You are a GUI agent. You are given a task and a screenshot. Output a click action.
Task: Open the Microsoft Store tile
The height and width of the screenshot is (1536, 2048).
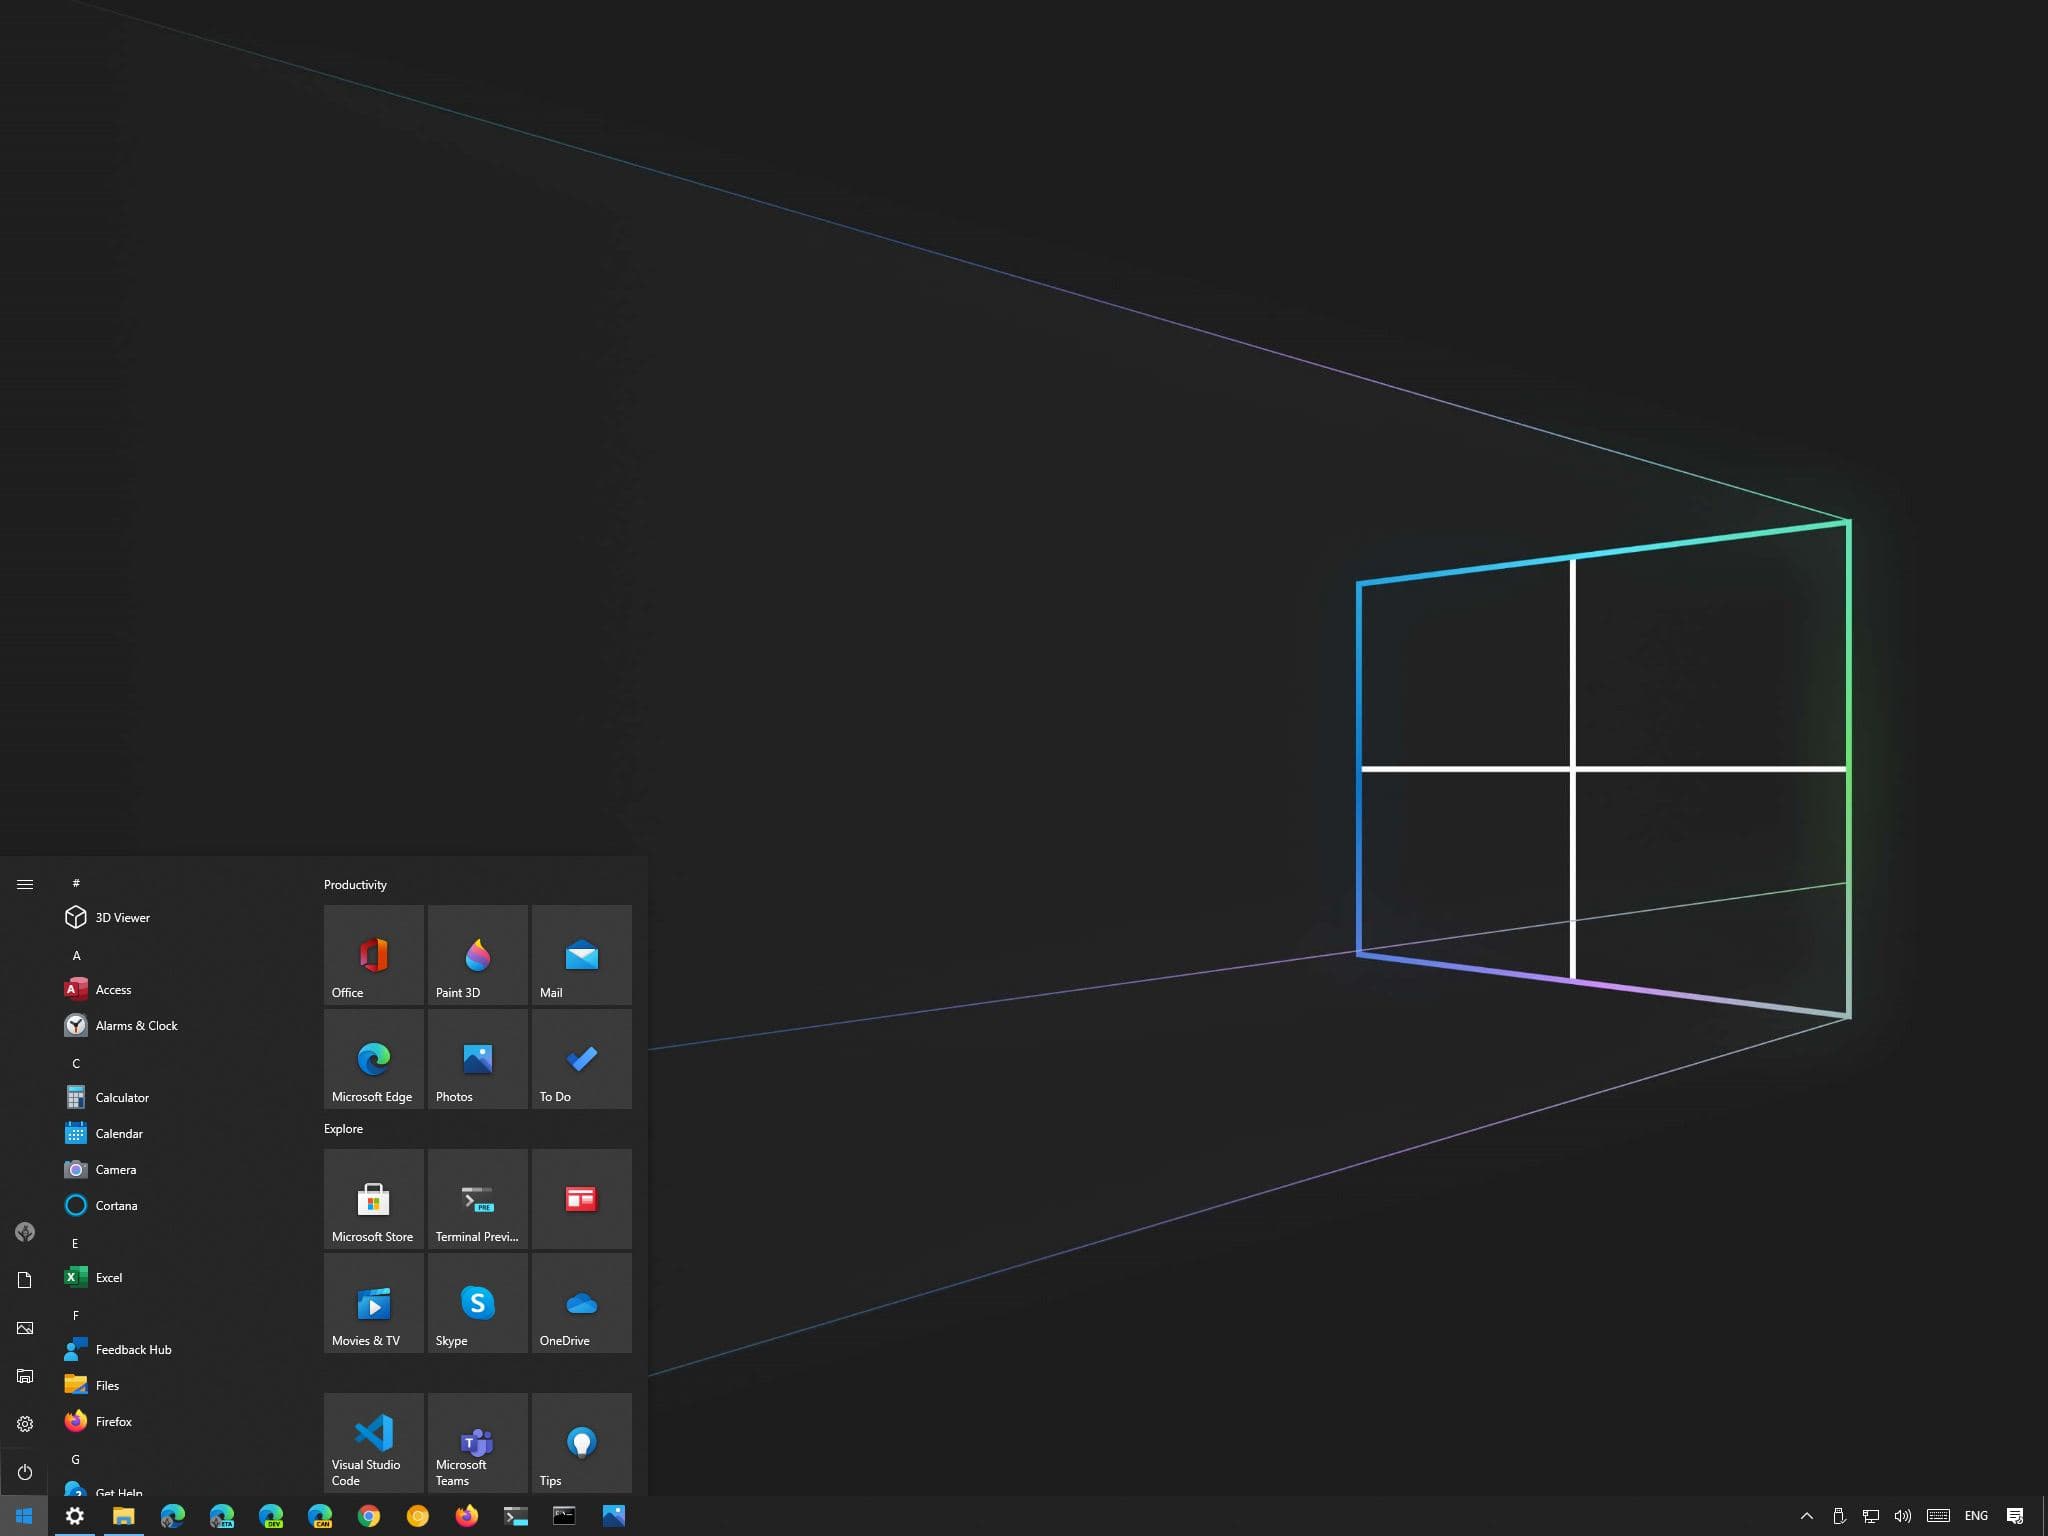coord(373,1198)
